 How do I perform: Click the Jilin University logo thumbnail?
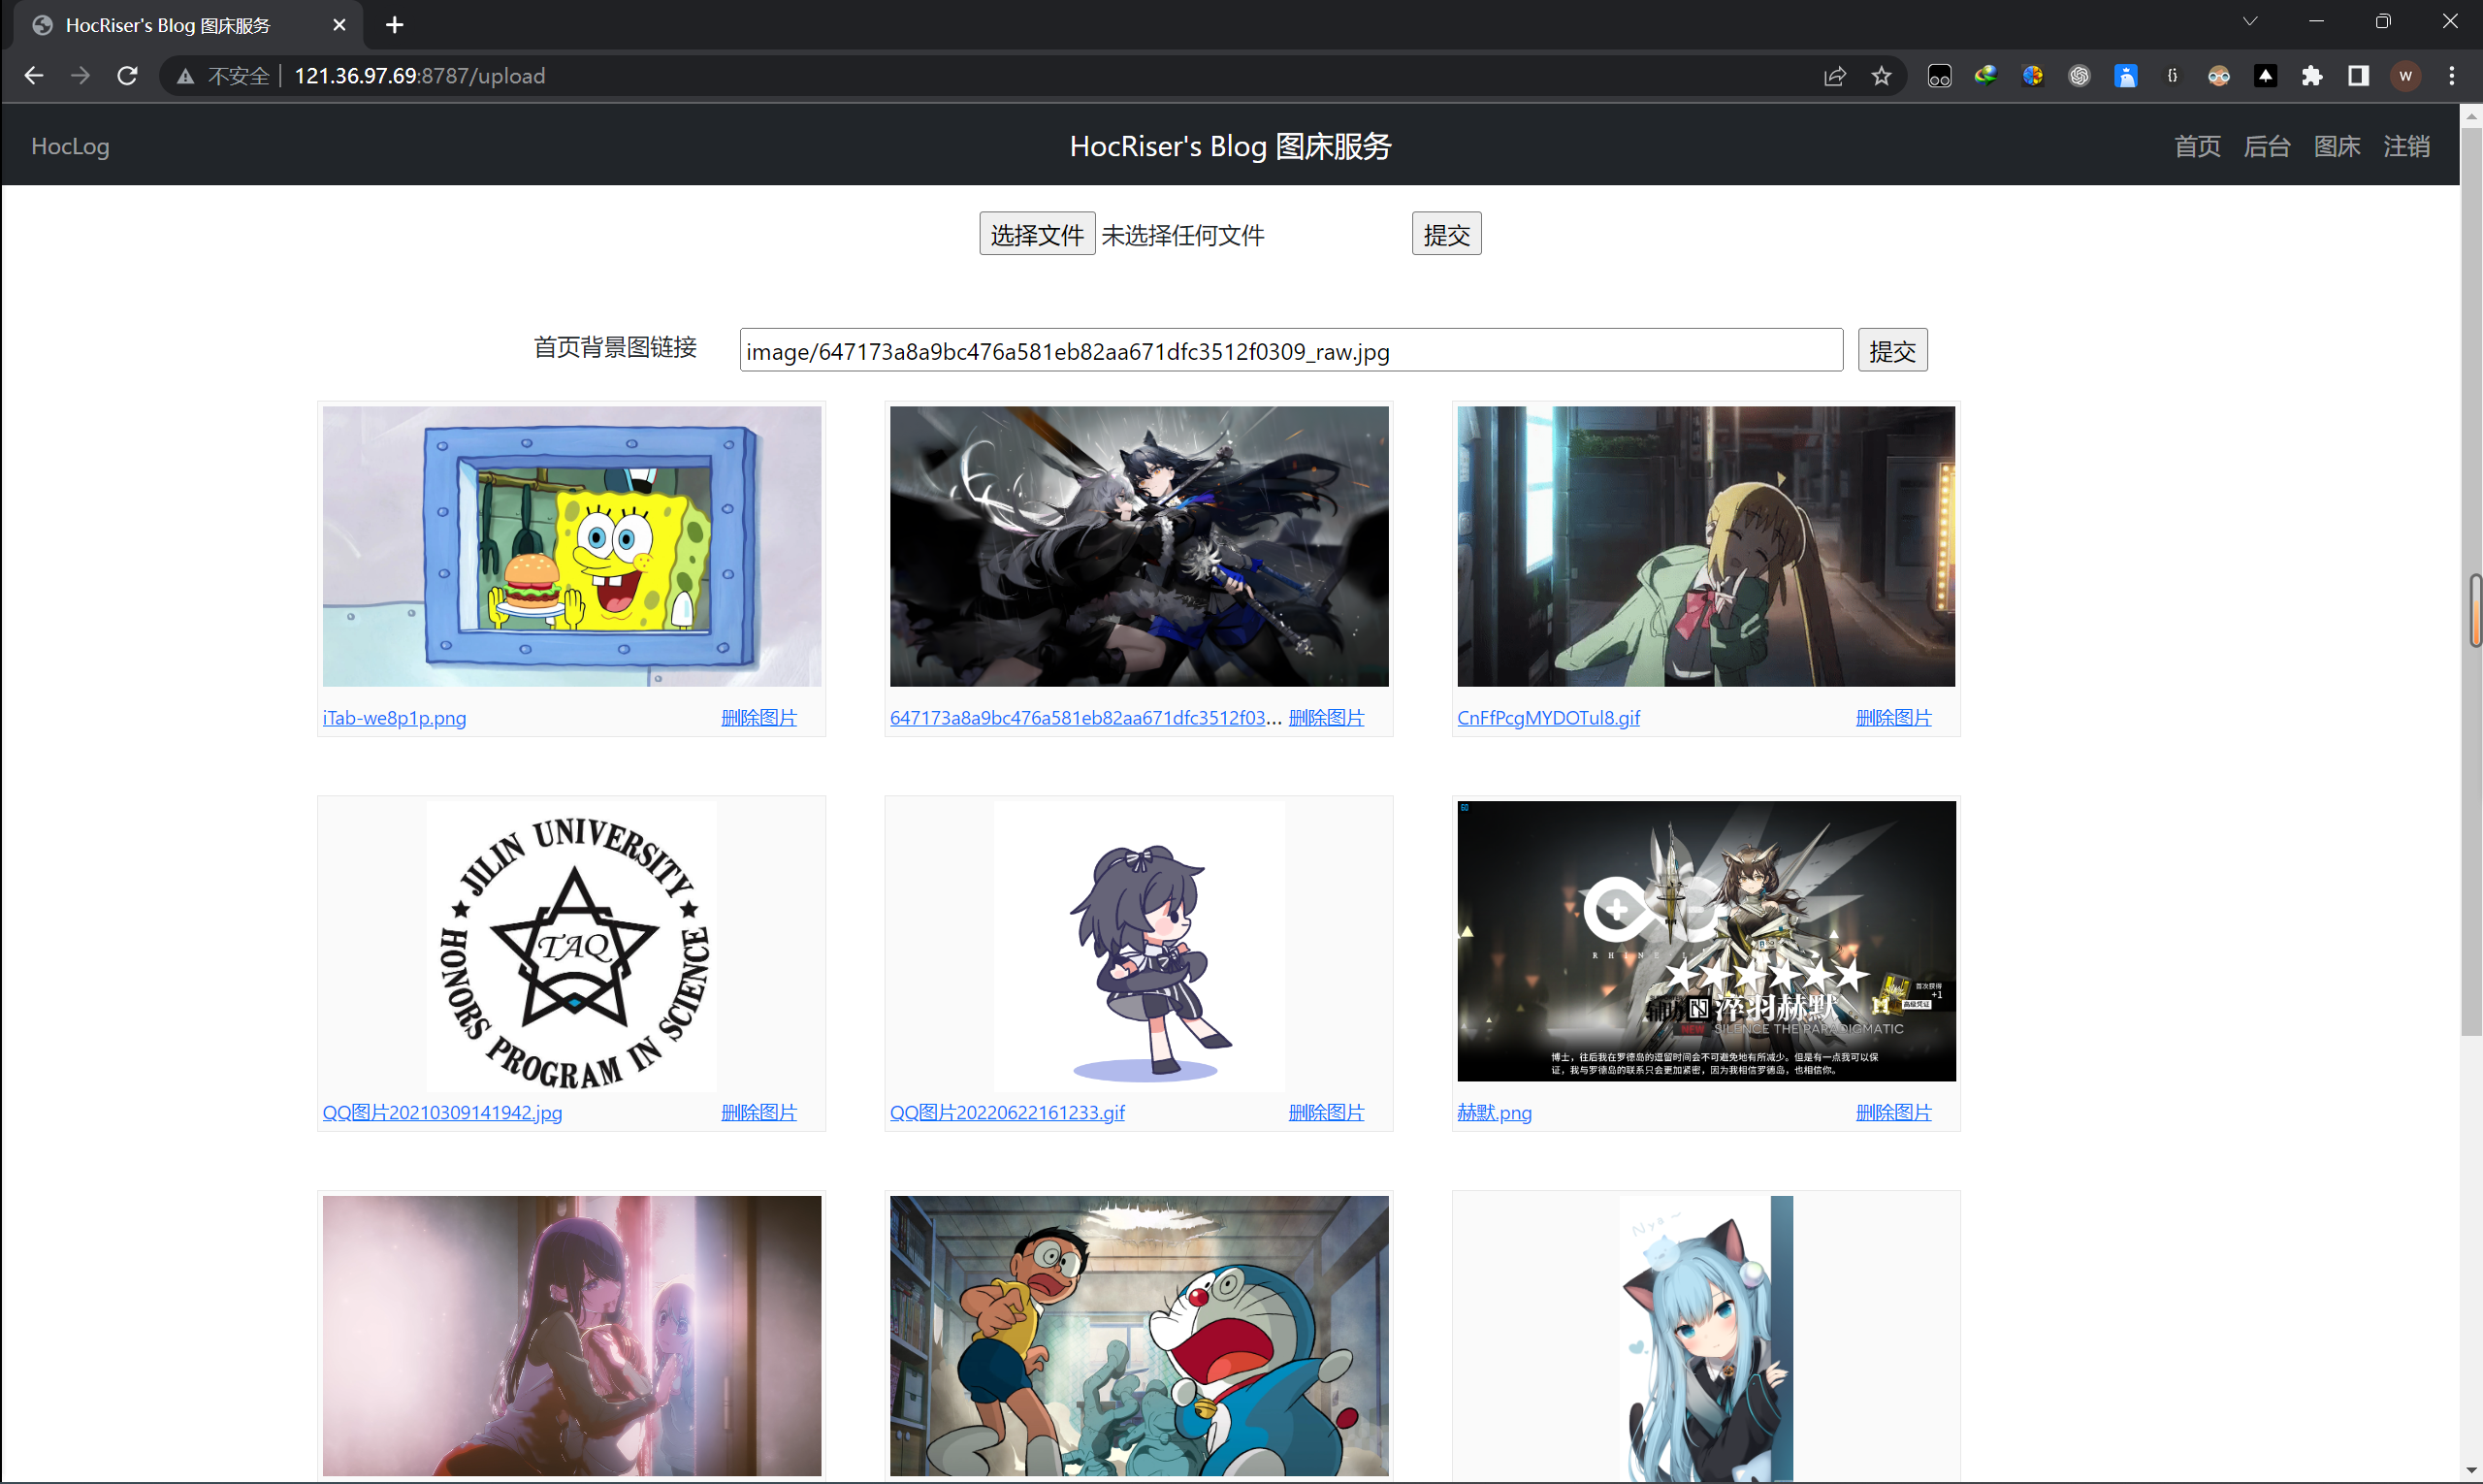[571, 945]
